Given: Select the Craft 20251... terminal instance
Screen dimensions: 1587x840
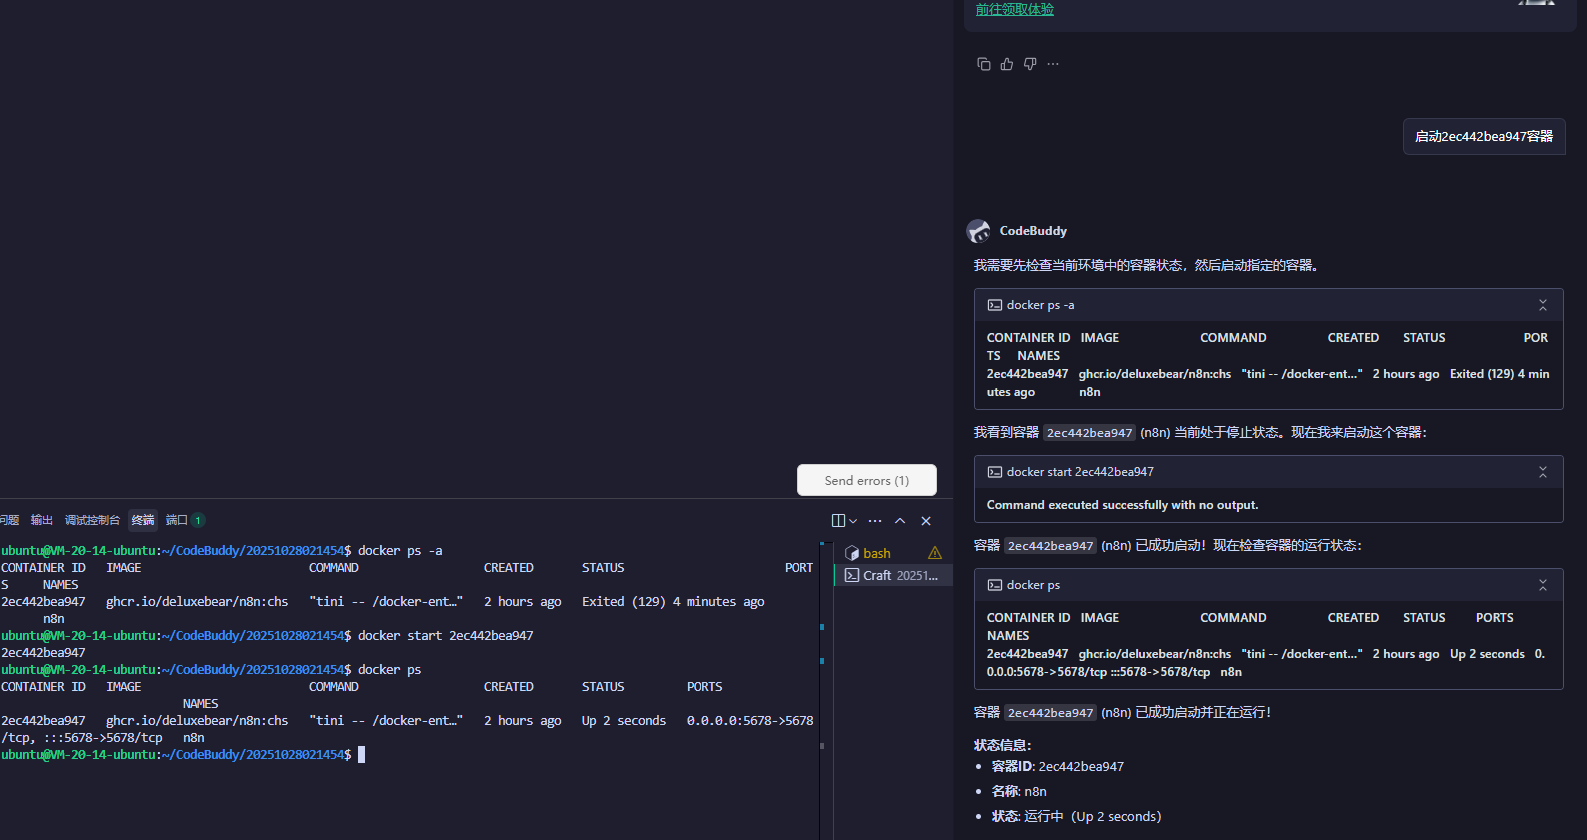Looking at the screenshot, I should (x=893, y=575).
